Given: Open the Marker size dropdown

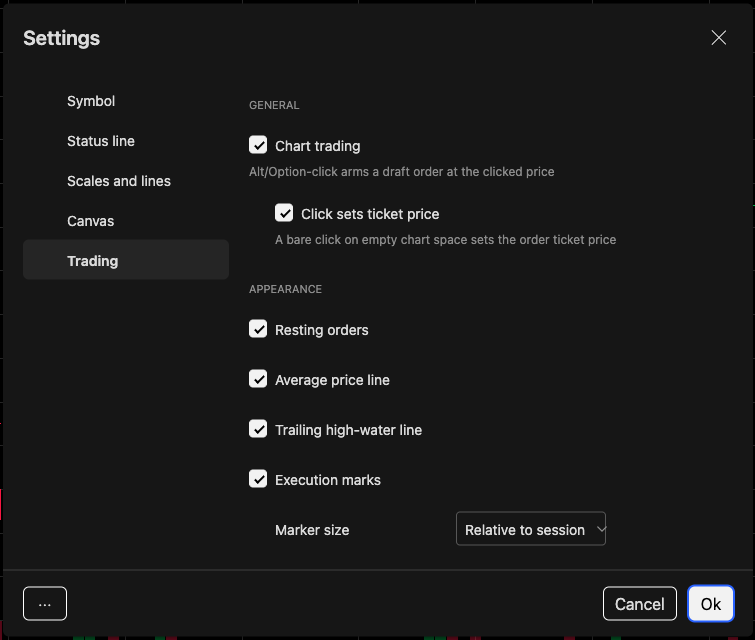Looking at the screenshot, I should point(531,529).
